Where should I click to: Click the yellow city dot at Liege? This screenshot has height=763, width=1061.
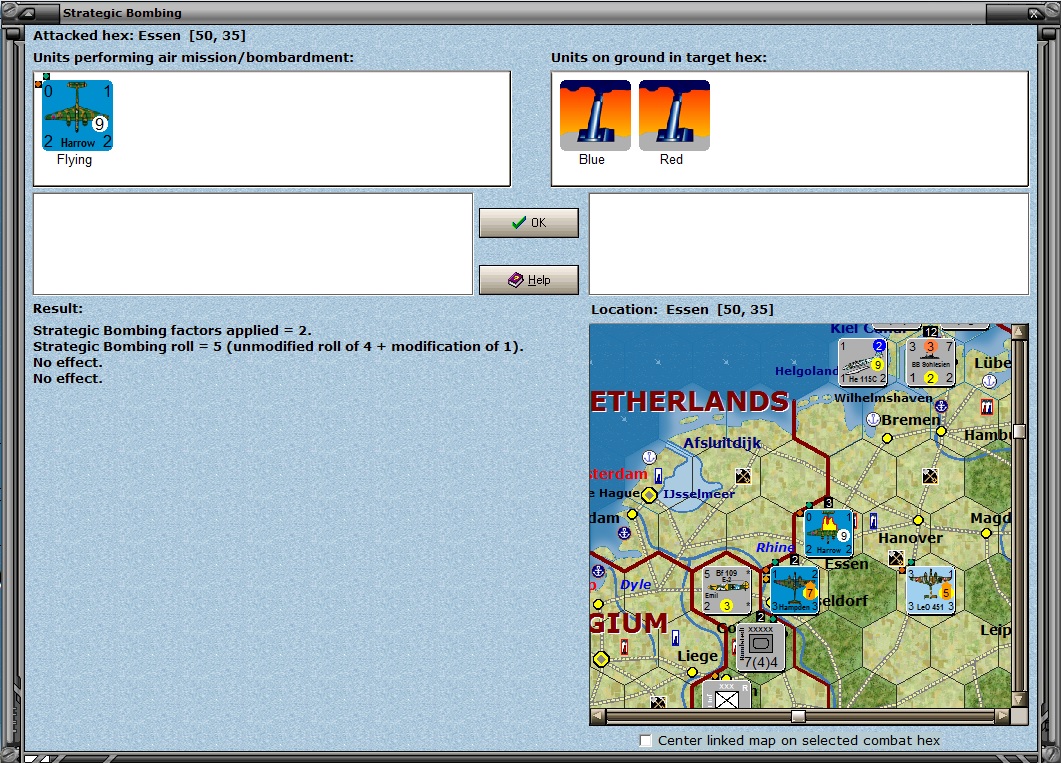[x=692, y=672]
